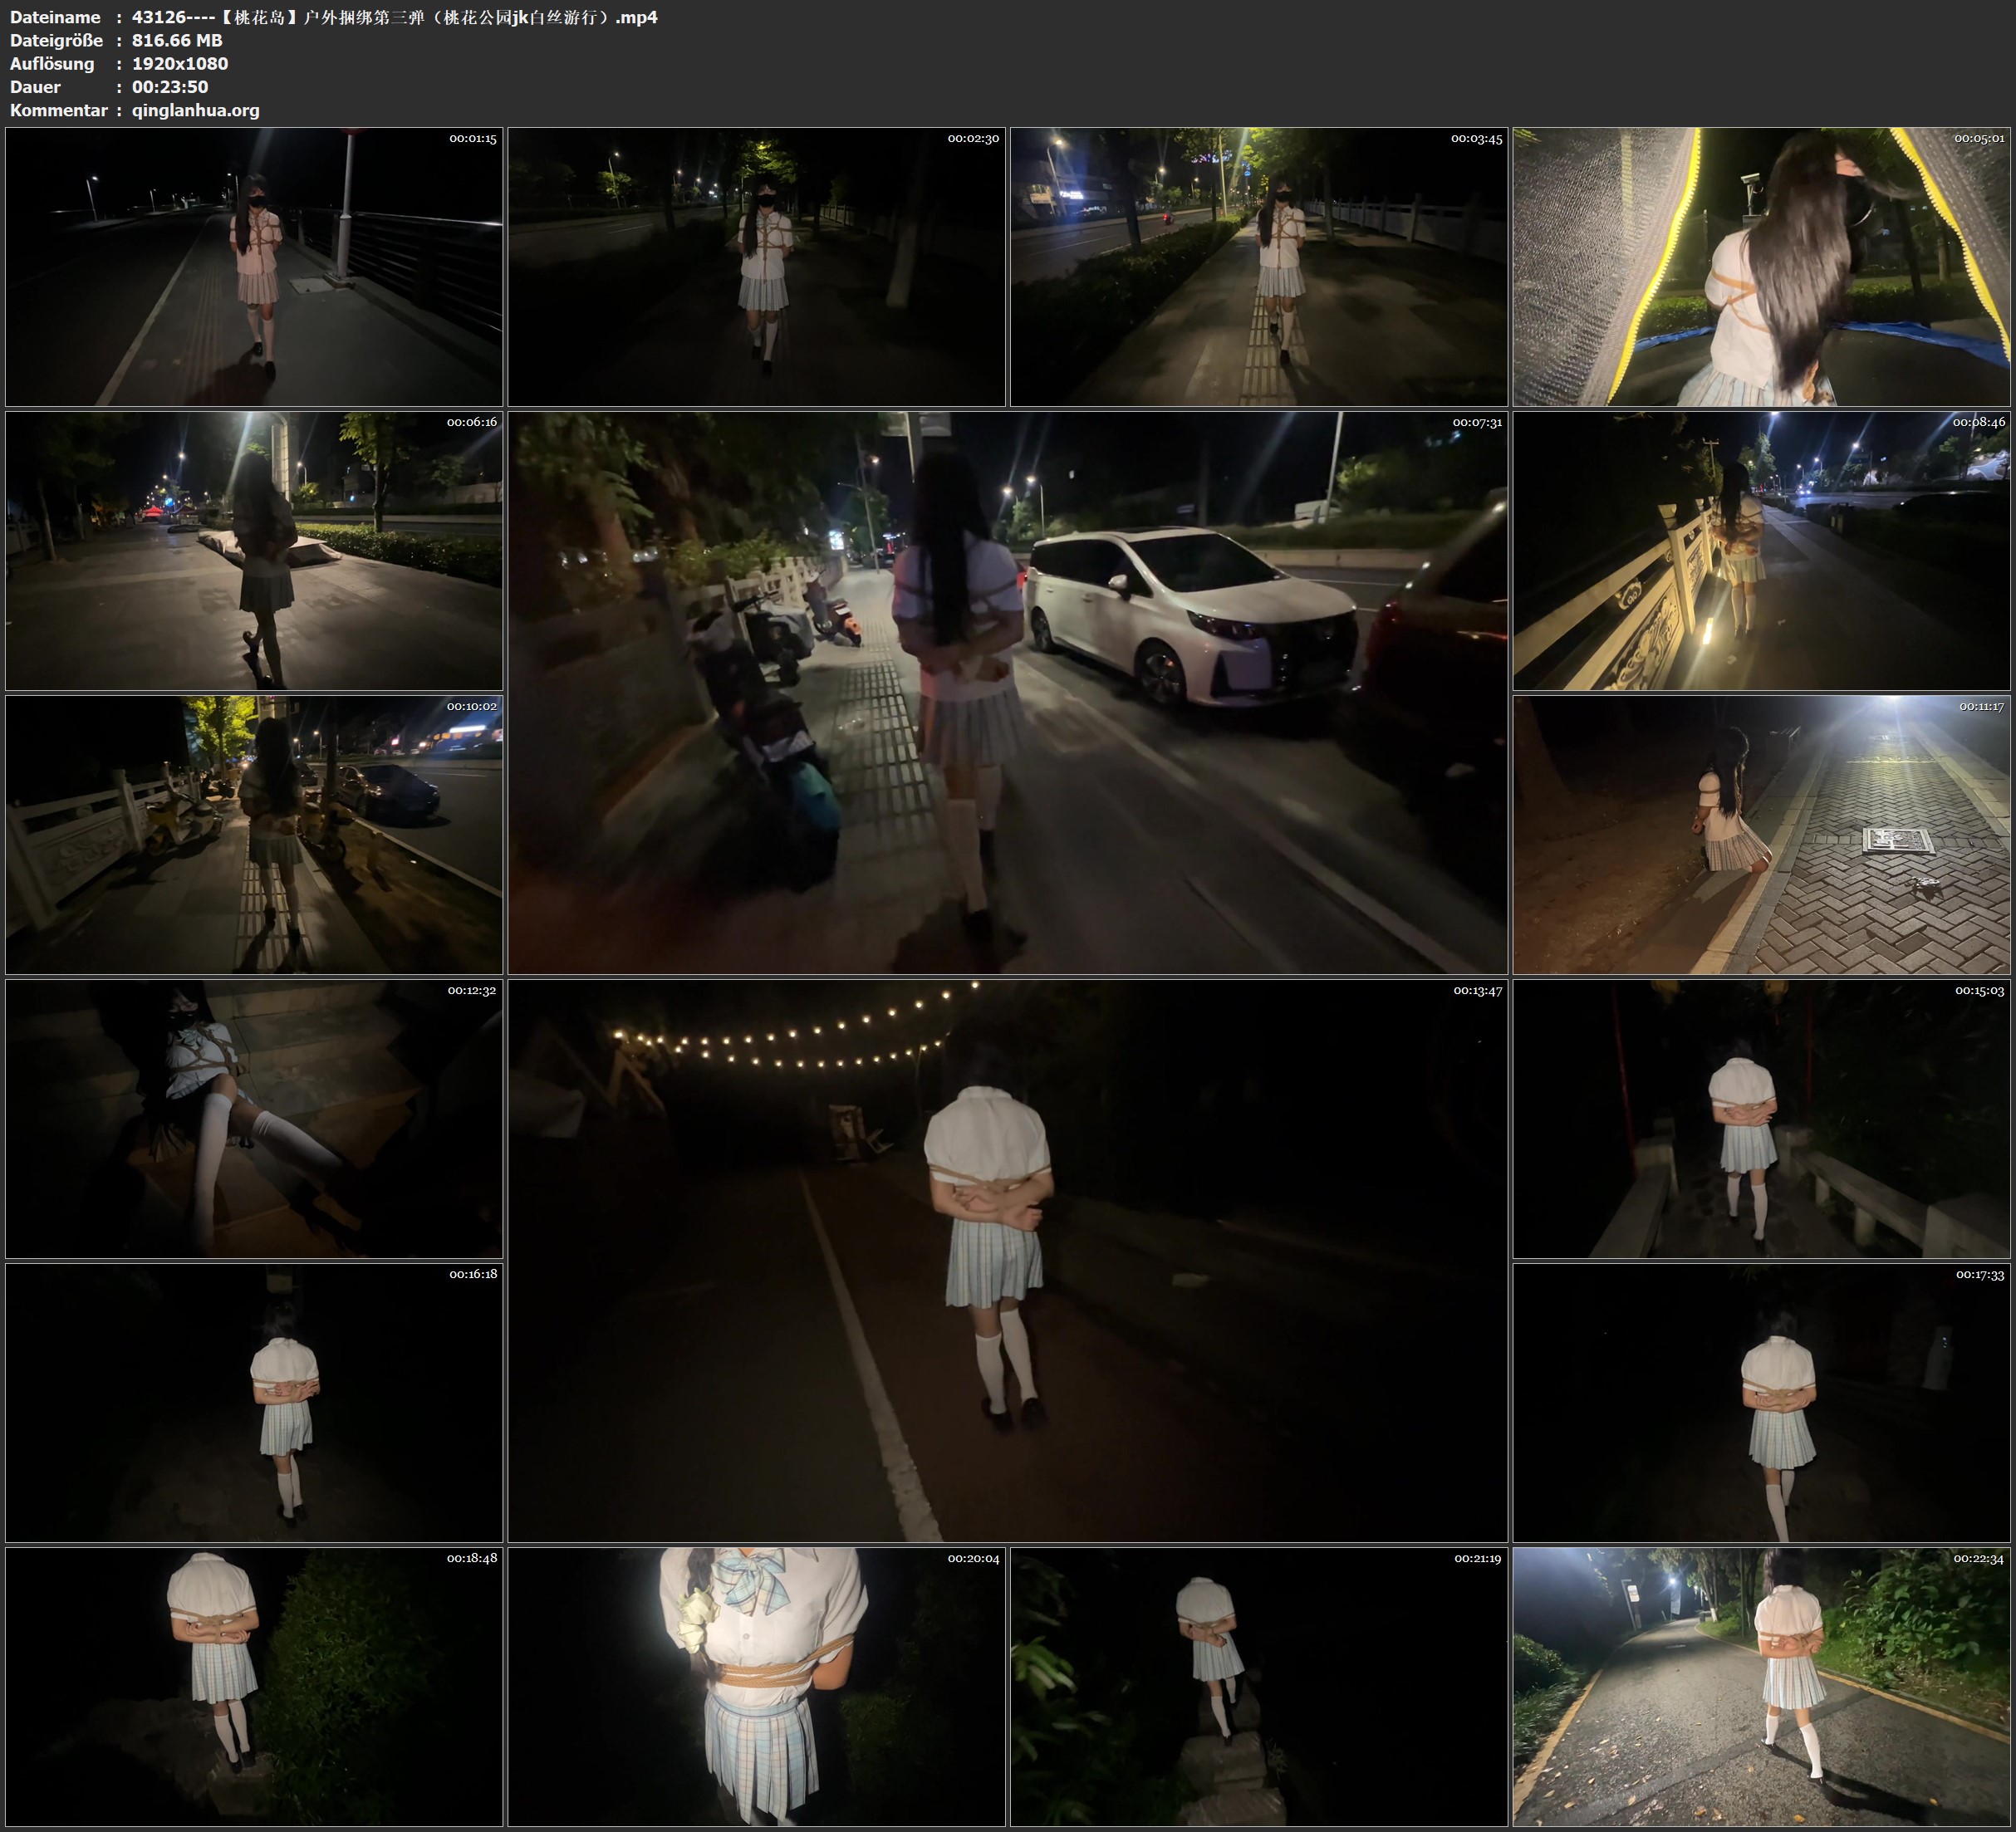Select the 00:11:17 brick-path frame
The height and width of the screenshot is (1832, 2016).
[1761, 835]
